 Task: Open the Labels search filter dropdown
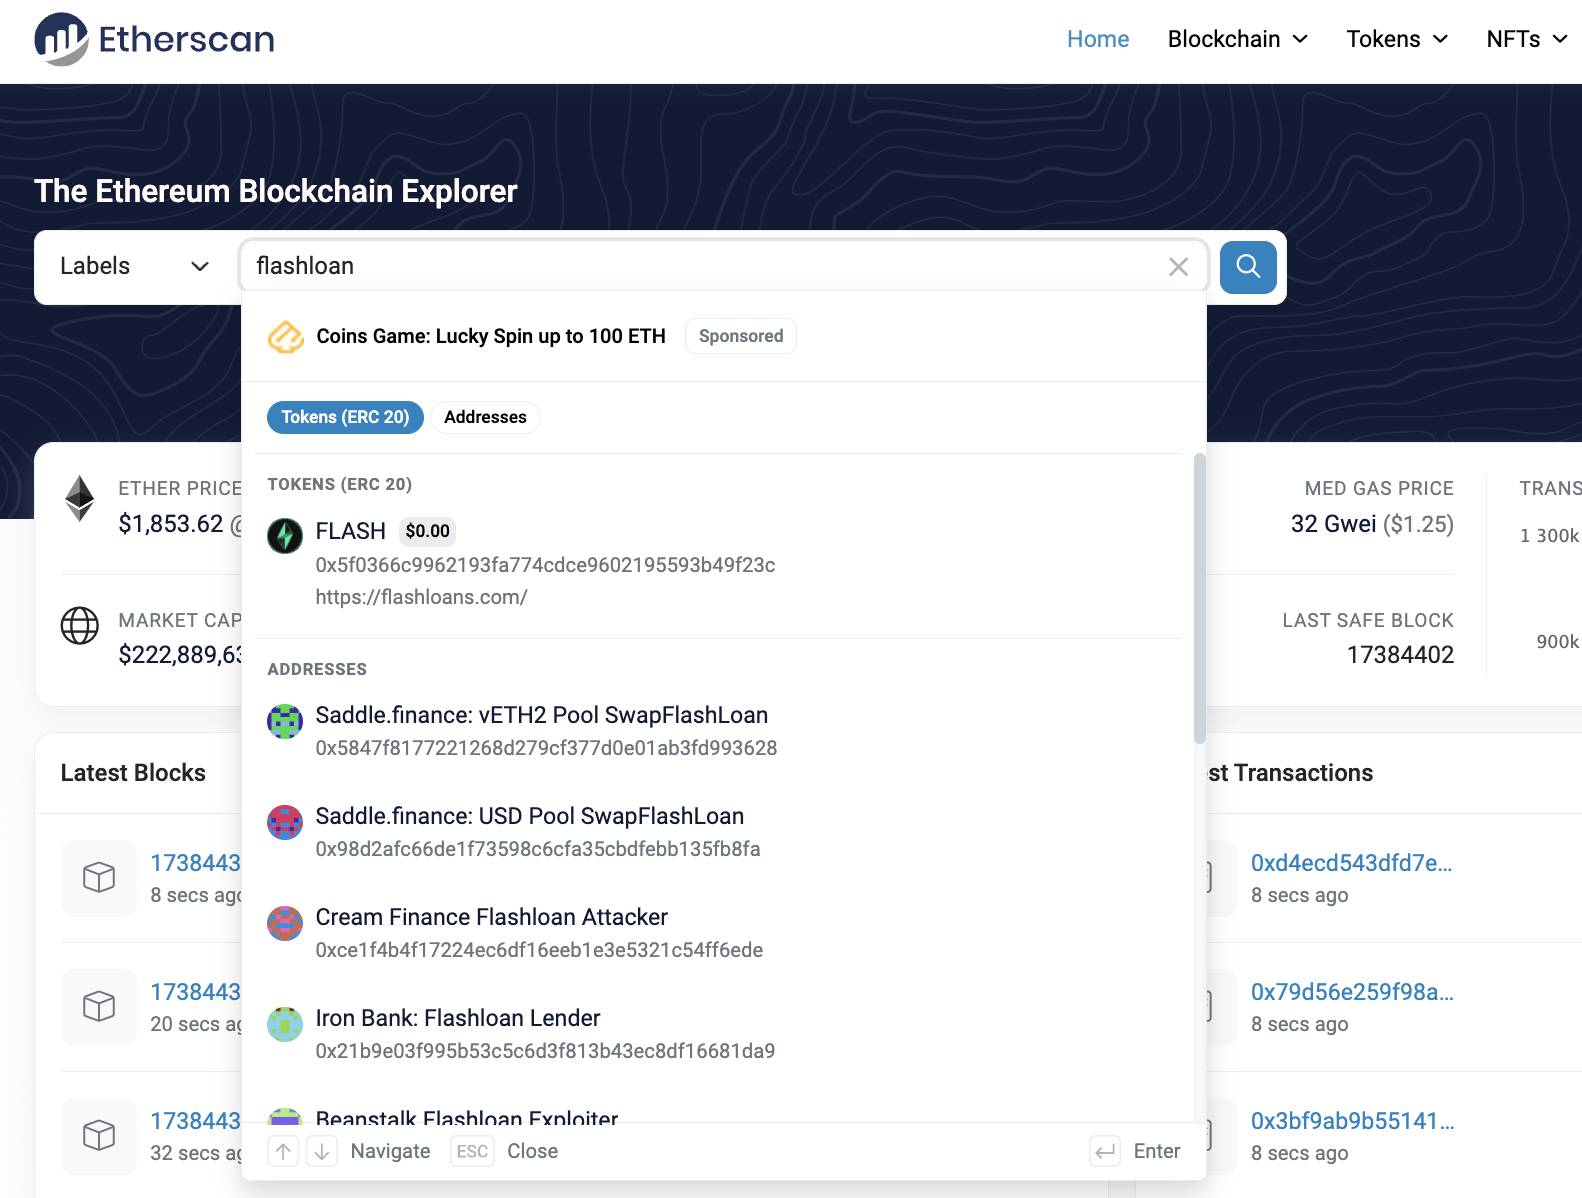pyautogui.click(x=135, y=266)
